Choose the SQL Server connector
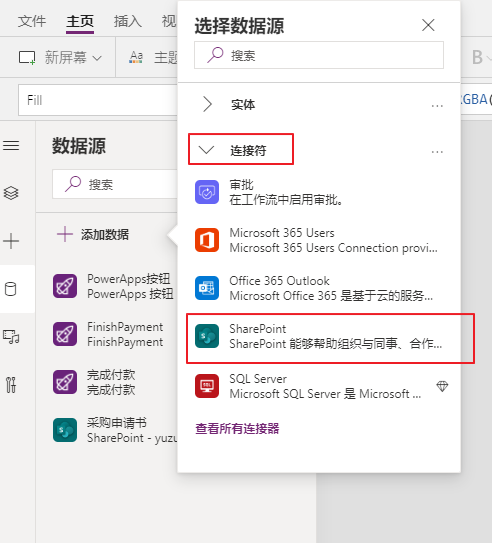The image size is (492, 543). pos(319,386)
